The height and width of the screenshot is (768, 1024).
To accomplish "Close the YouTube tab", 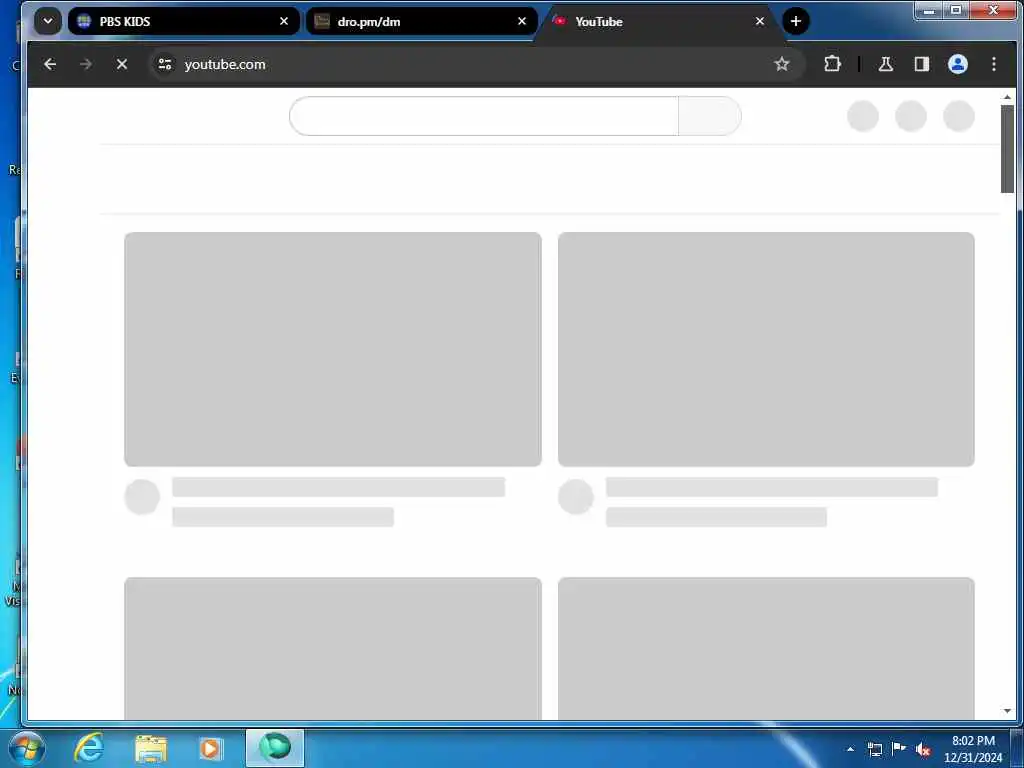I will (760, 21).
